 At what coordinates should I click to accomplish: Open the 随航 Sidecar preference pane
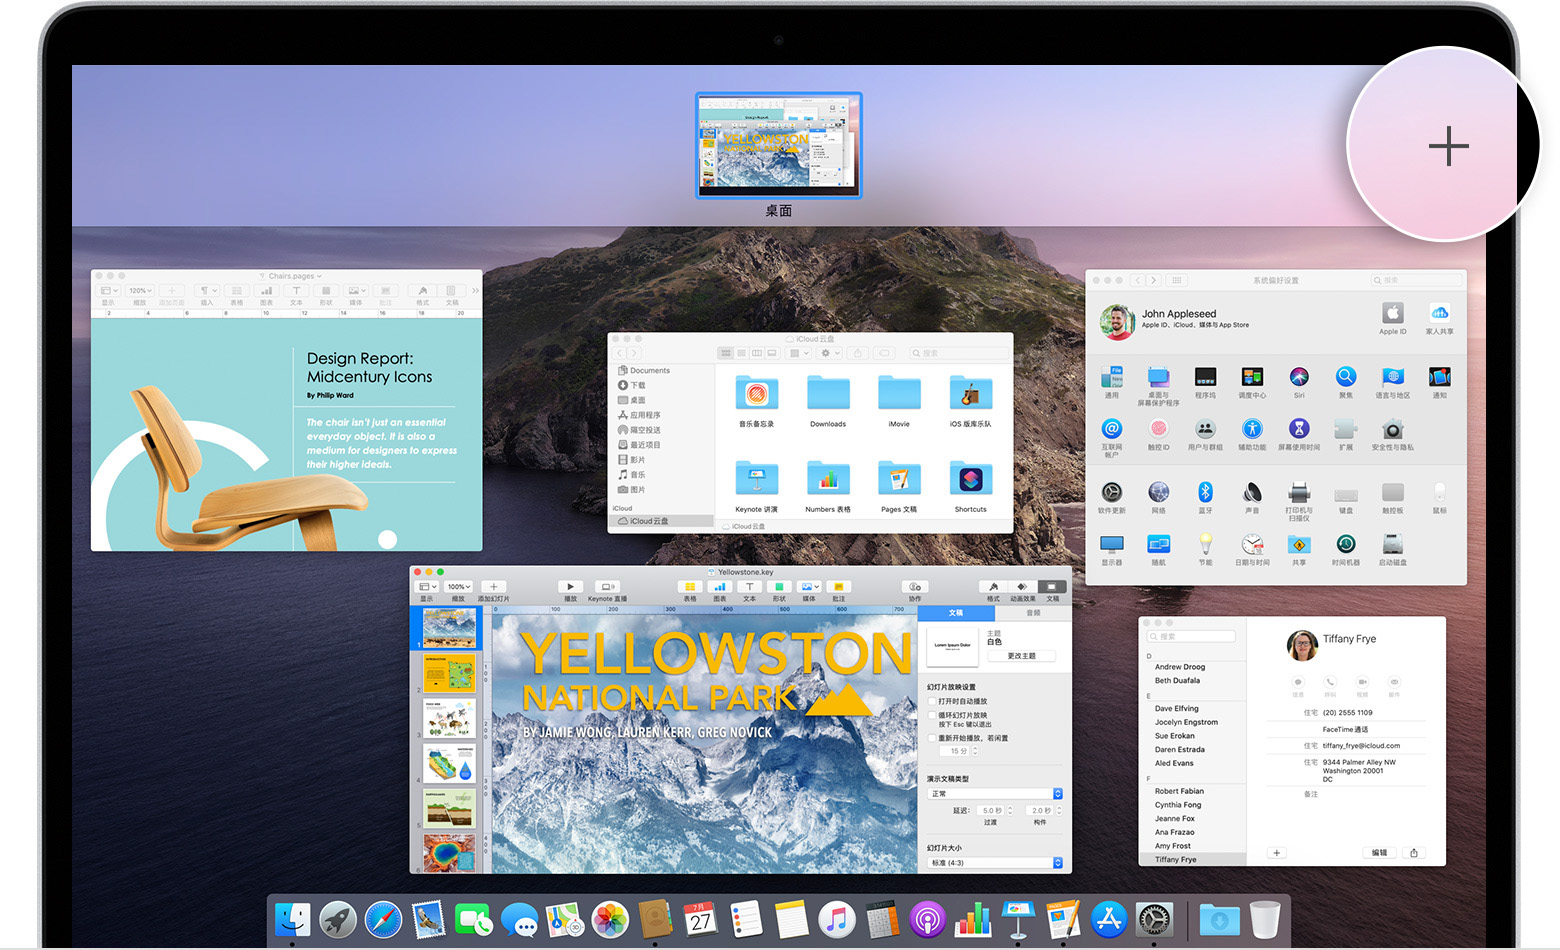tap(1158, 544)
